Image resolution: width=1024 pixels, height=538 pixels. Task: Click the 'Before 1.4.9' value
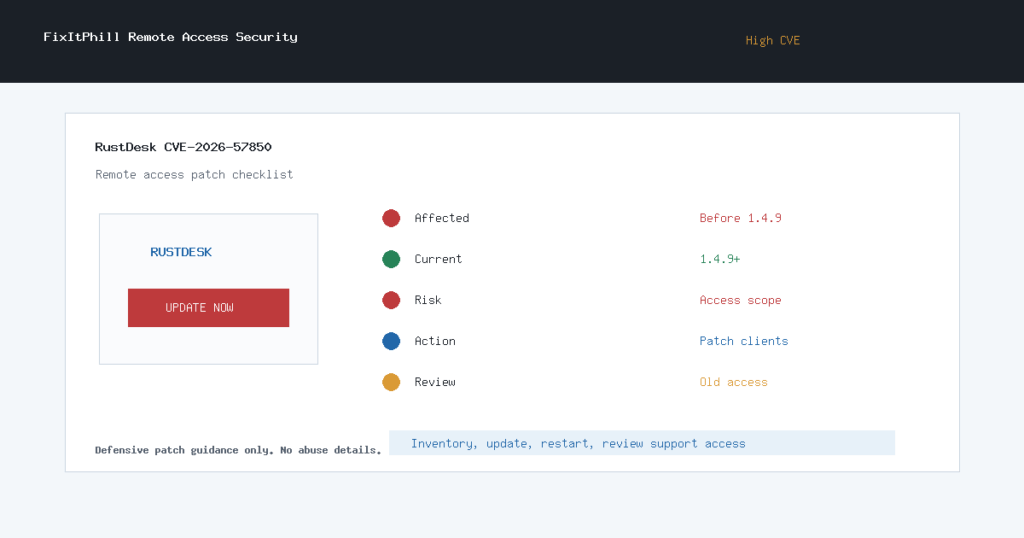point(741,218)
